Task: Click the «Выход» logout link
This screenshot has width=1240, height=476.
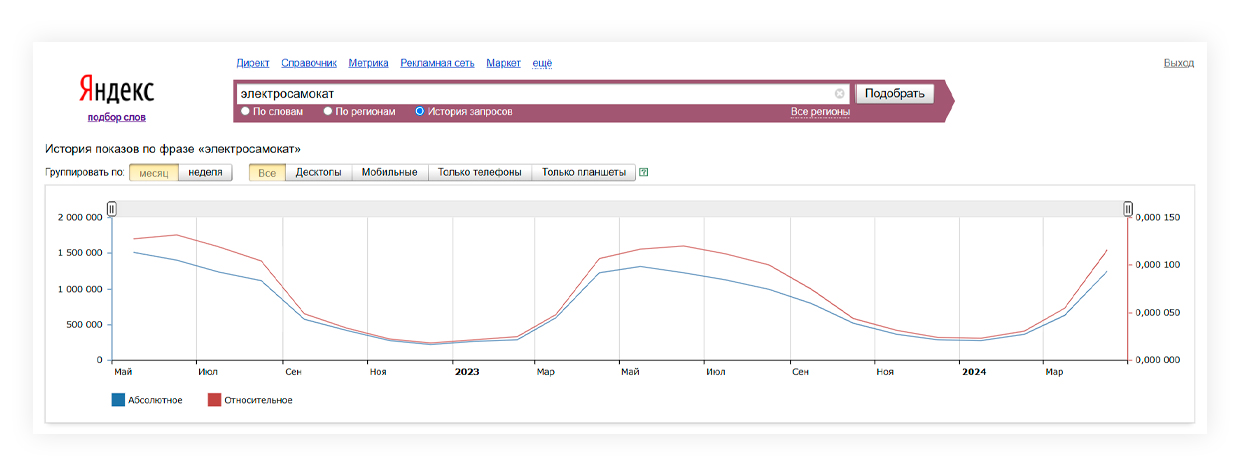Action: (x=1178, y=63)
